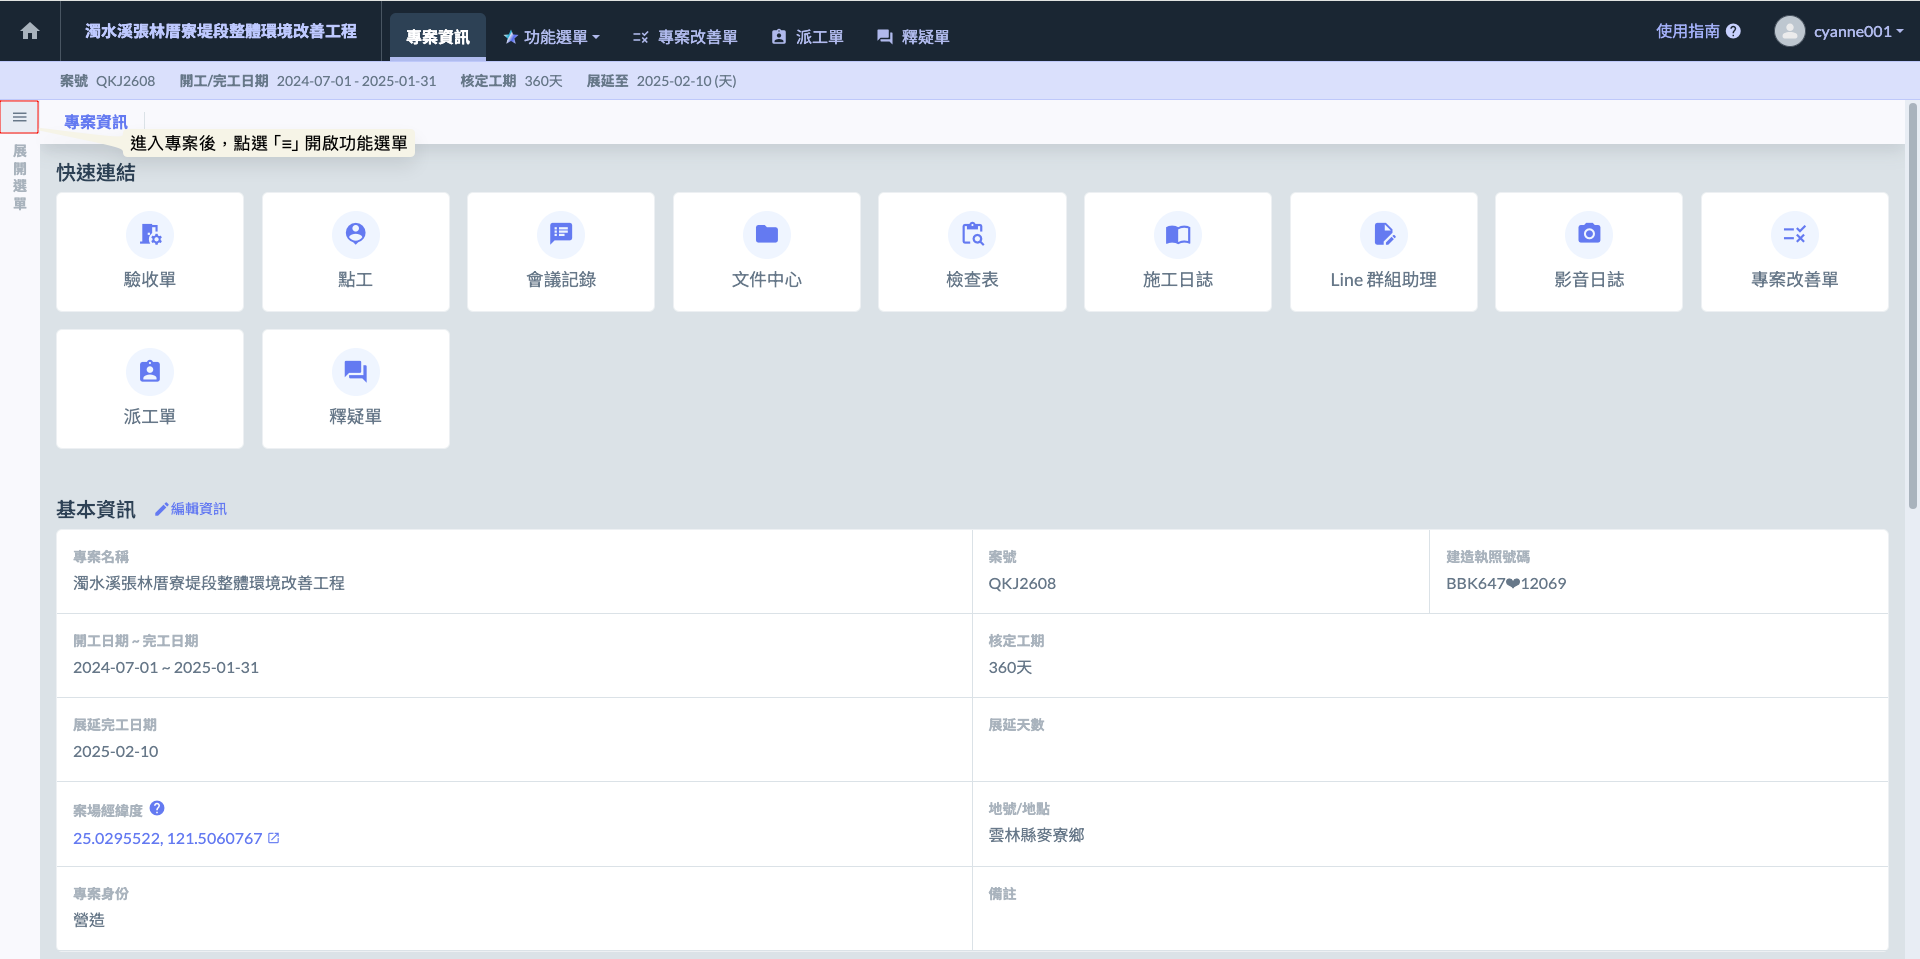Open the 驗收單 quick link icon
The height and width of the screenshot is (959, 1920).
(x=150, y=234)
